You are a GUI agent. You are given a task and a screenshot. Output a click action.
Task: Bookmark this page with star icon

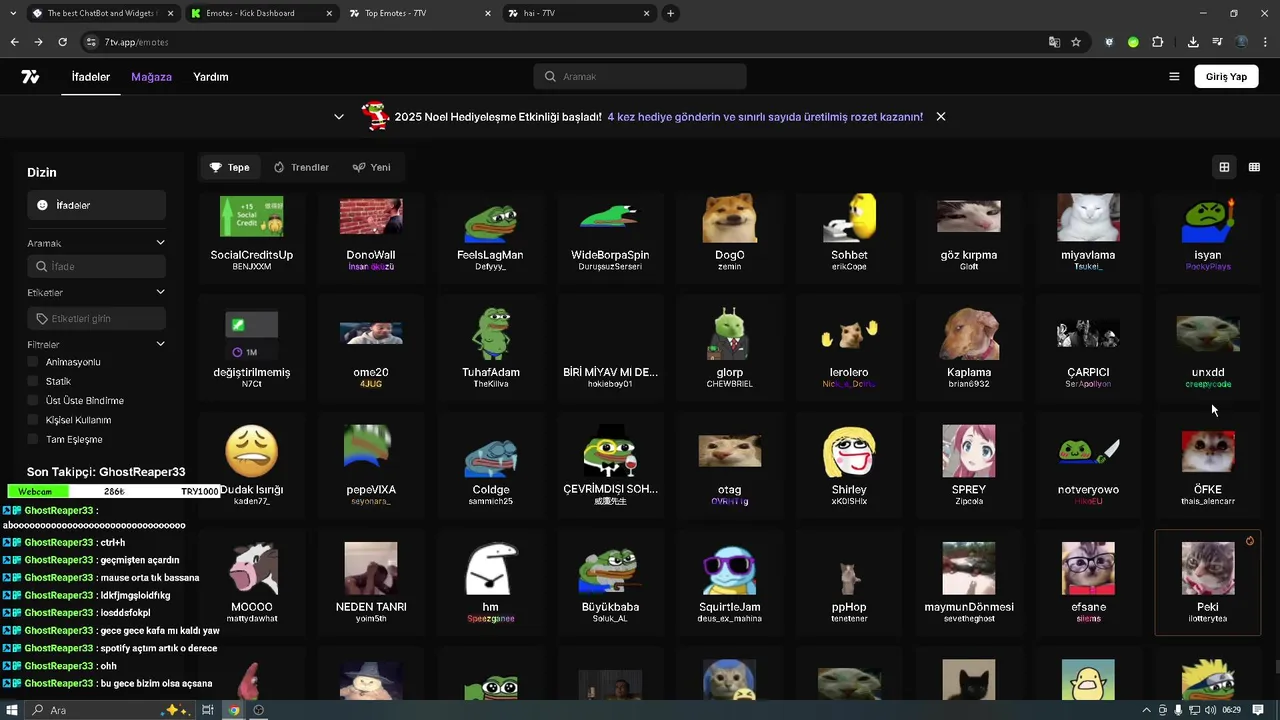[1076, 42]
